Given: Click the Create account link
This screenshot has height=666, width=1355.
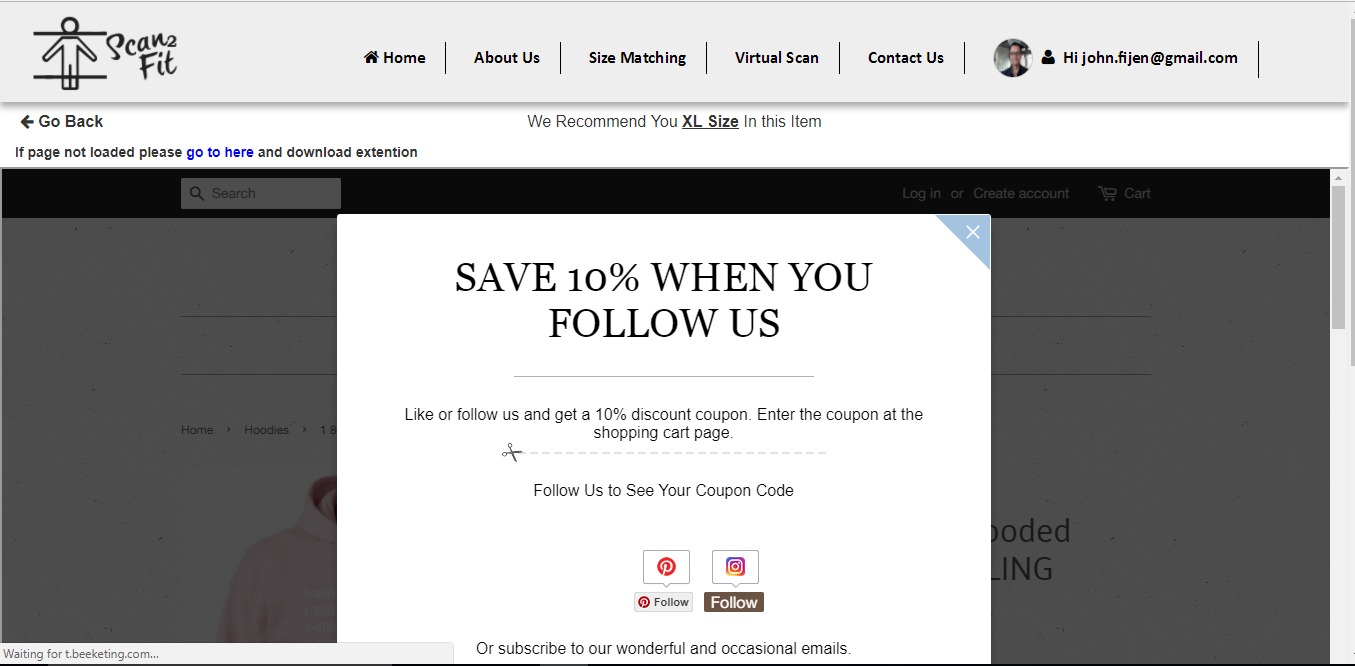Looking at the screenshot, I should (1021, 193).
